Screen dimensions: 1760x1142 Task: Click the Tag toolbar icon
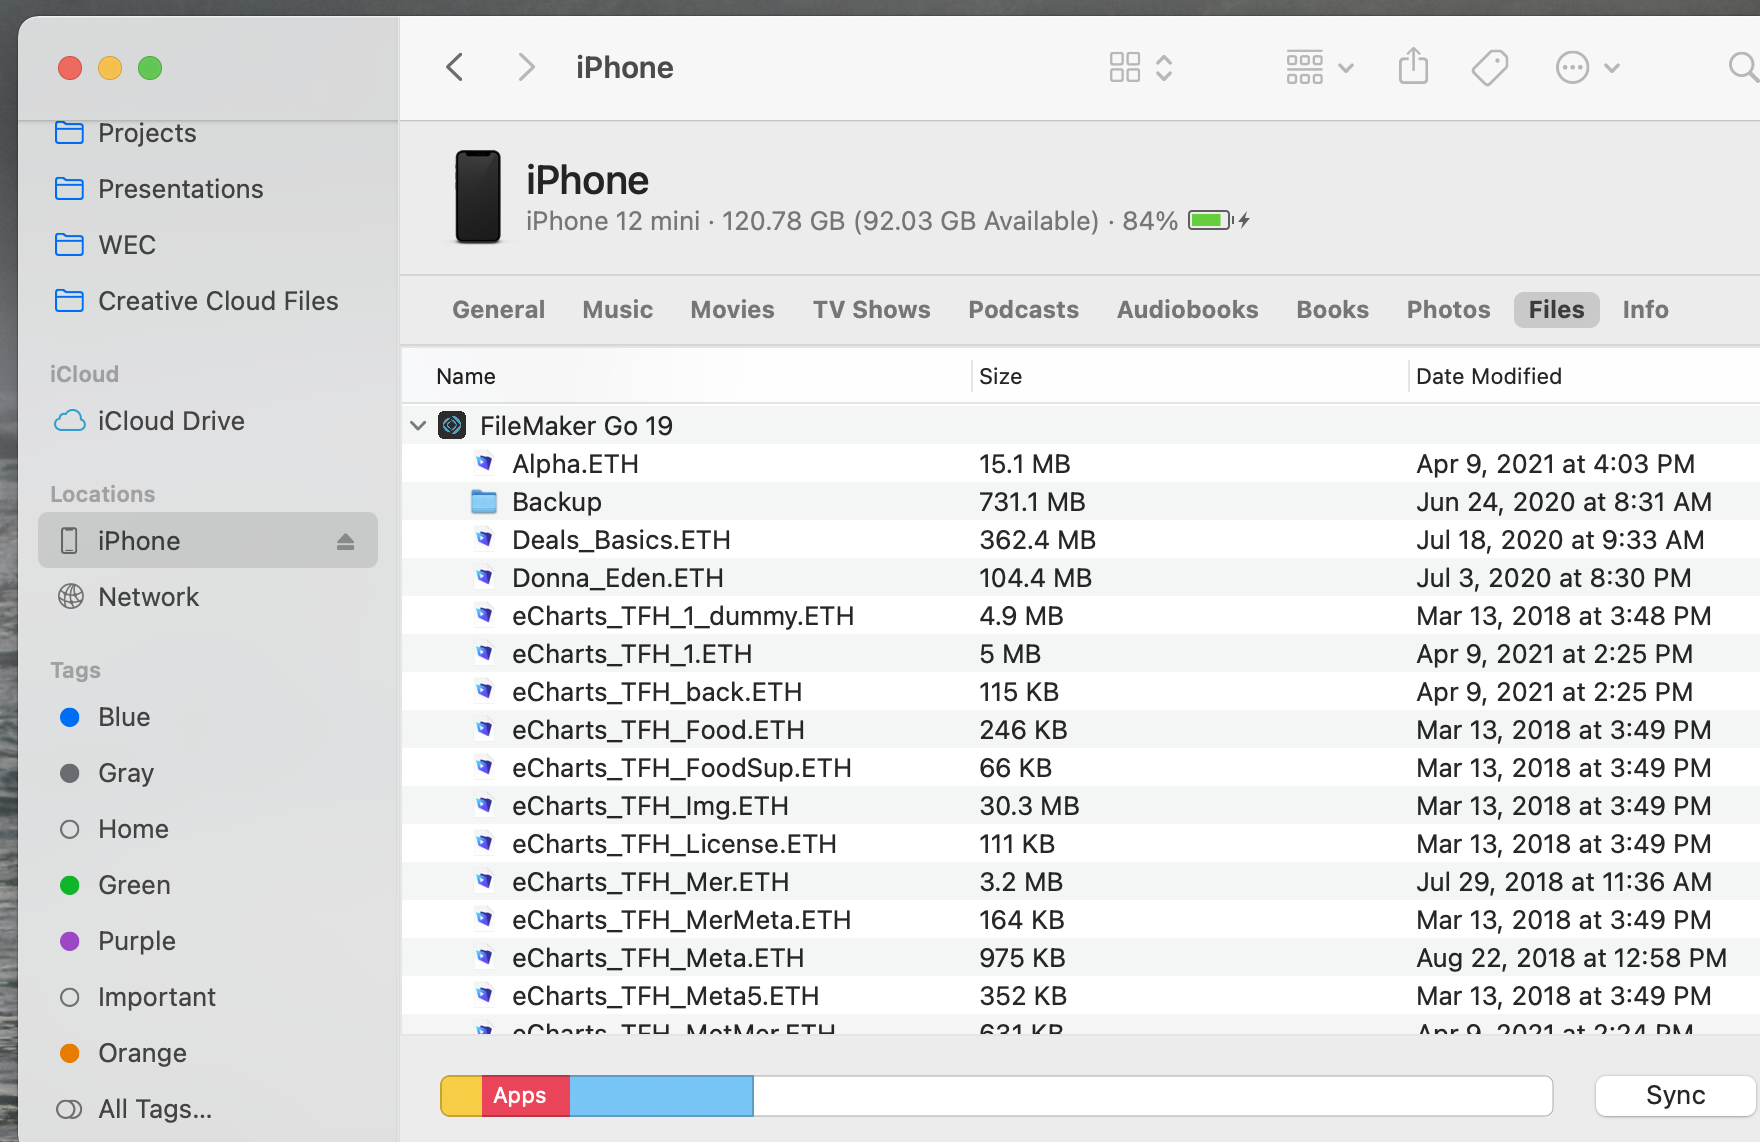[x=1490, y=67]
